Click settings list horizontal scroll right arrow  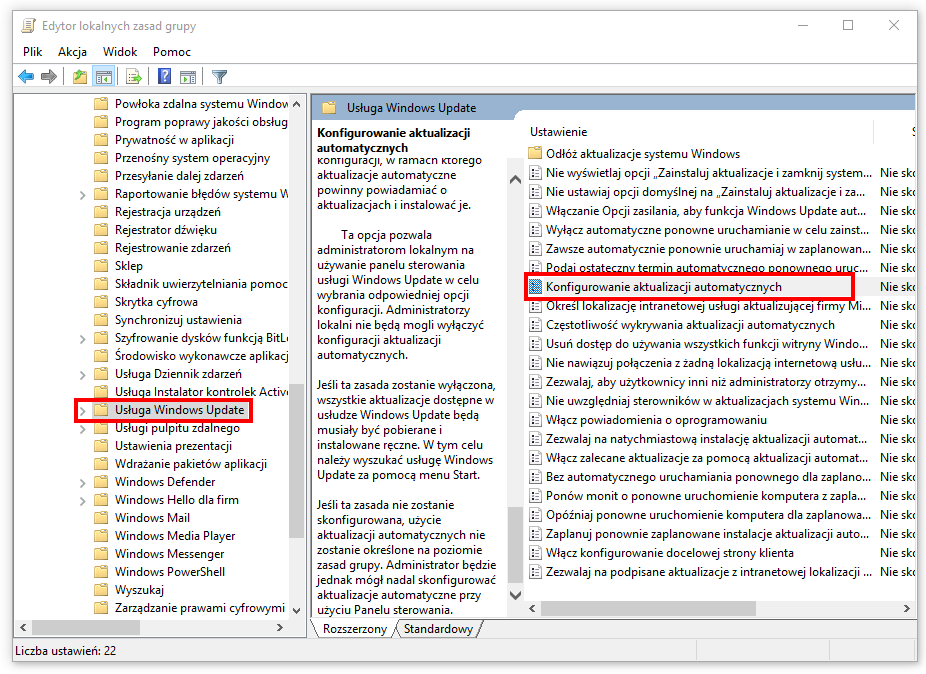coord(907,608)
